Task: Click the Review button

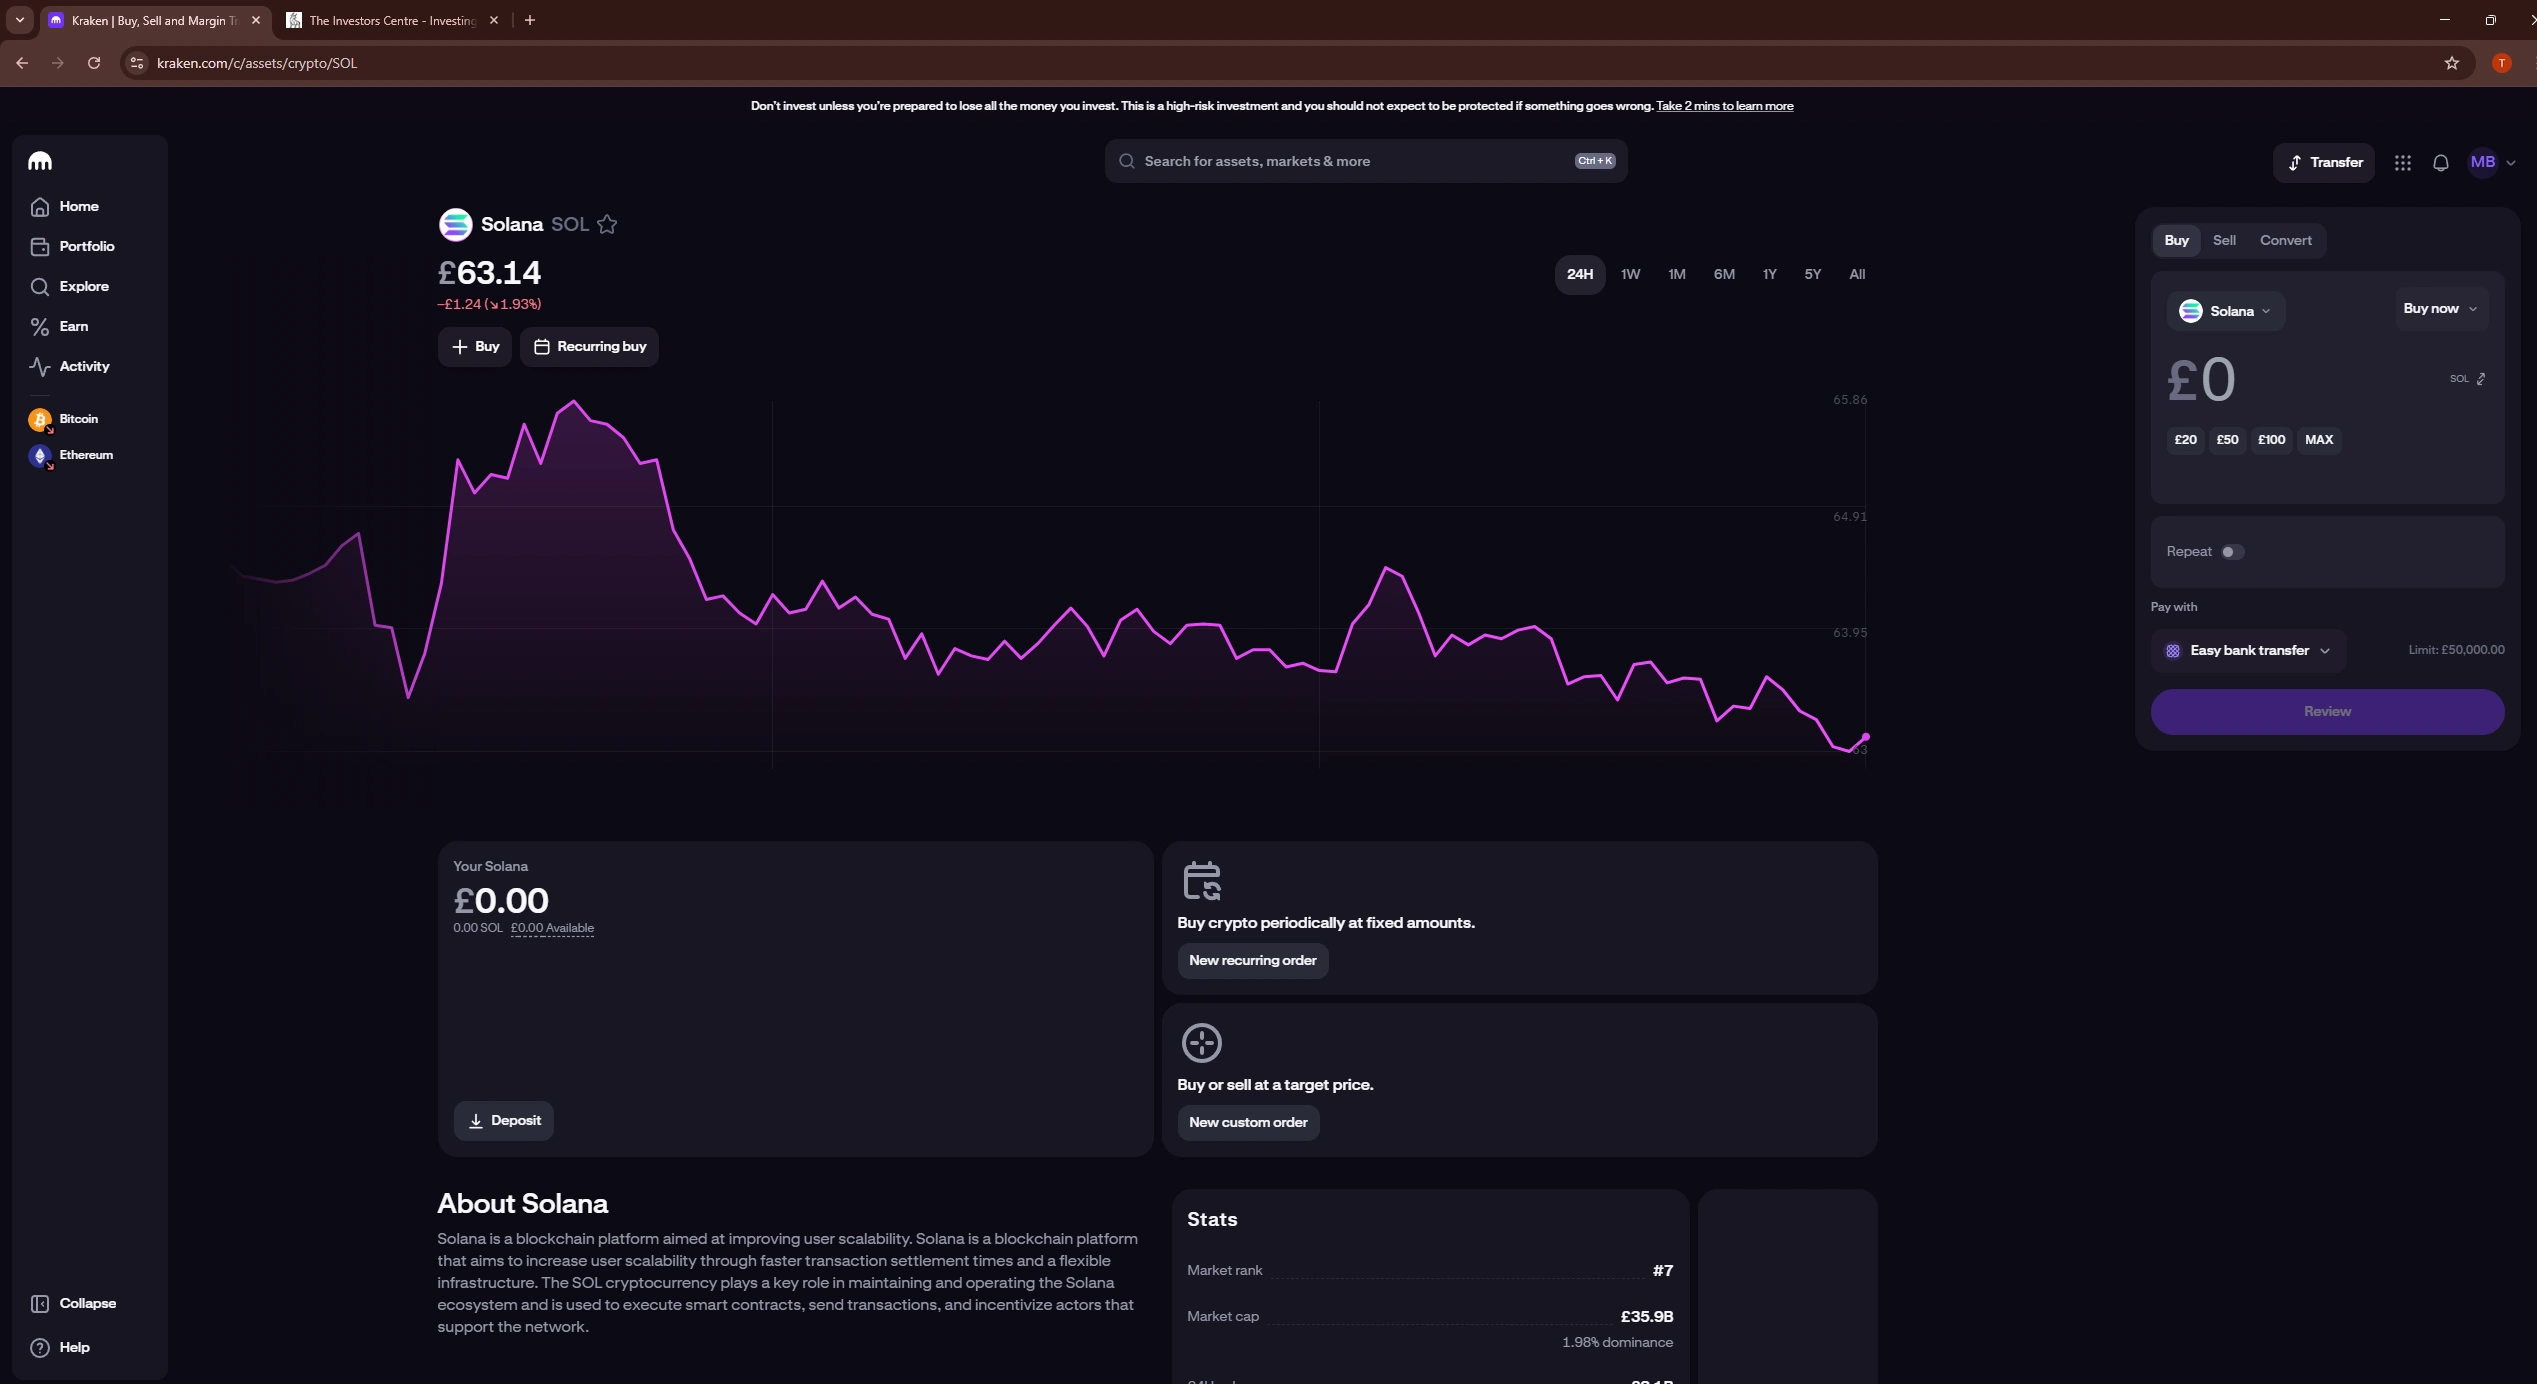Action: point(2327,712)
